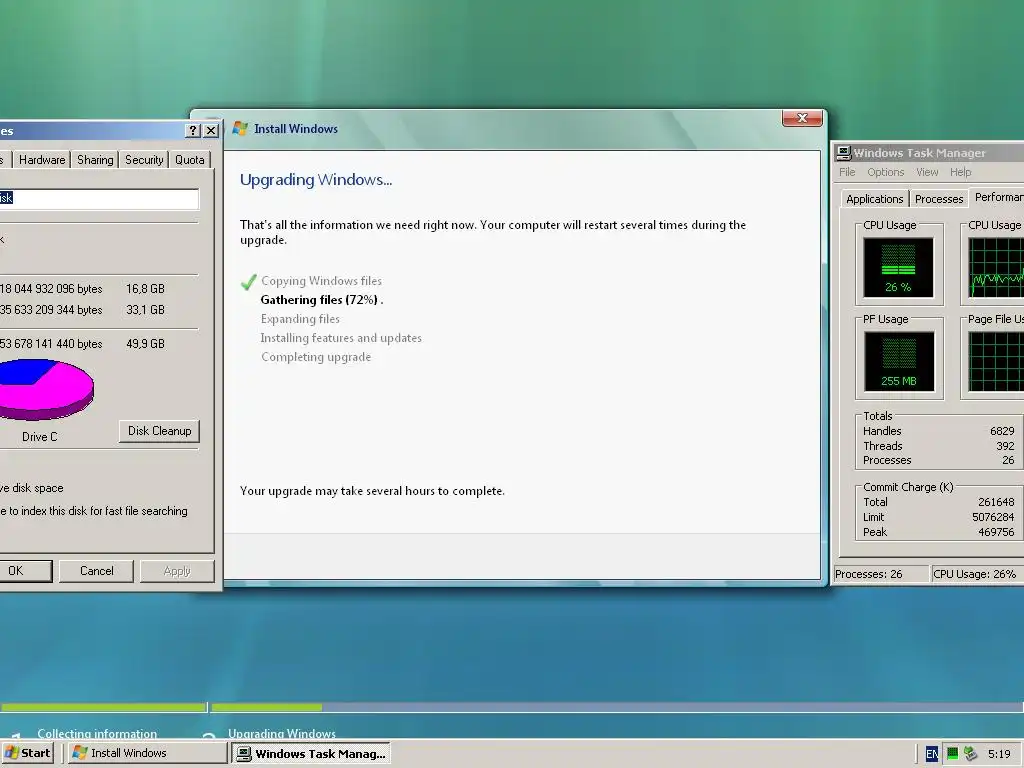This screenshot has height=768, width=1024.
Task: Click the CPU Usage 26 % gauge
Action: pos(898,268)
